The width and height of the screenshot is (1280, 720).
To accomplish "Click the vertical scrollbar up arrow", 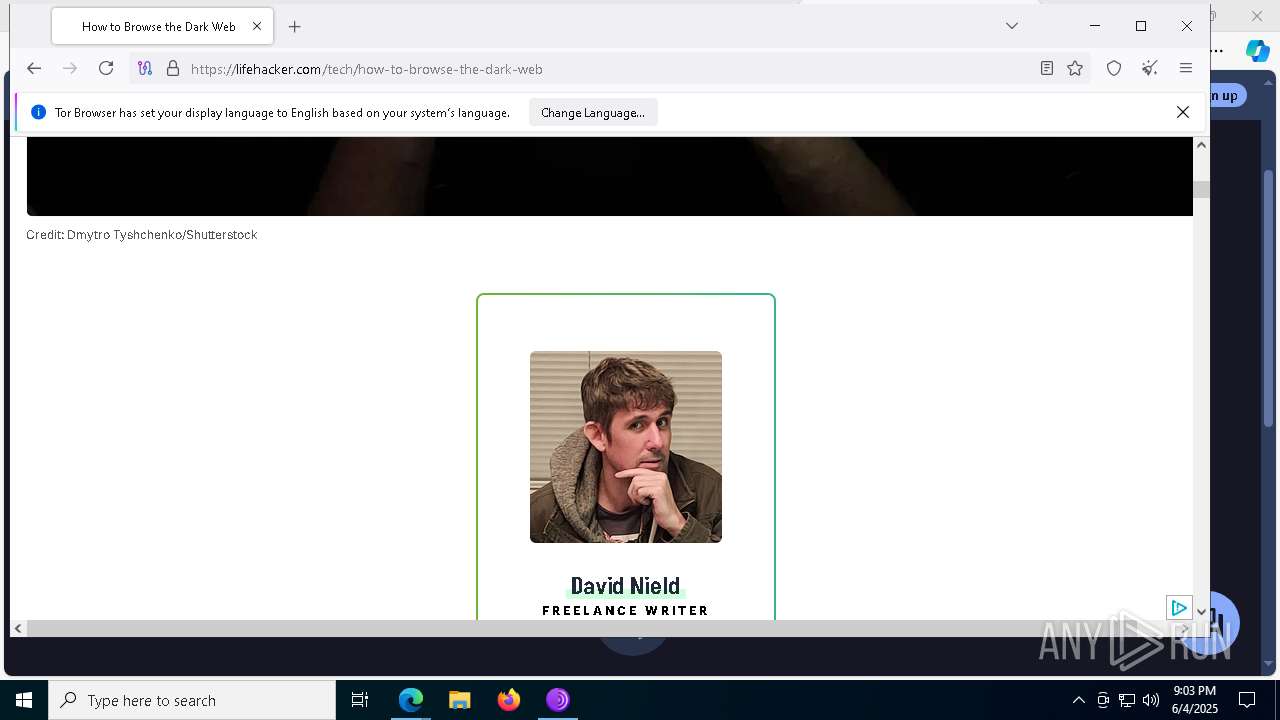I will [x=1201, y=145].
